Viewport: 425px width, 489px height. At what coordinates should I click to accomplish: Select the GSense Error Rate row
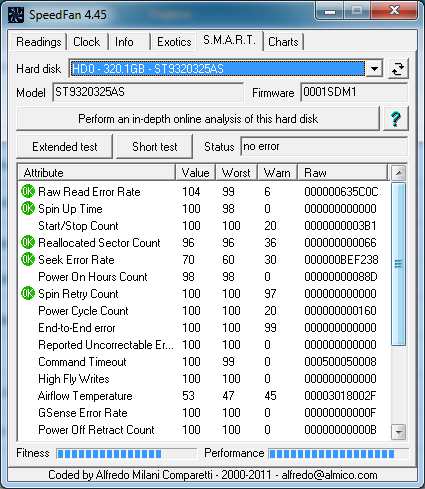pyautogui.click(x=204, y=413)
